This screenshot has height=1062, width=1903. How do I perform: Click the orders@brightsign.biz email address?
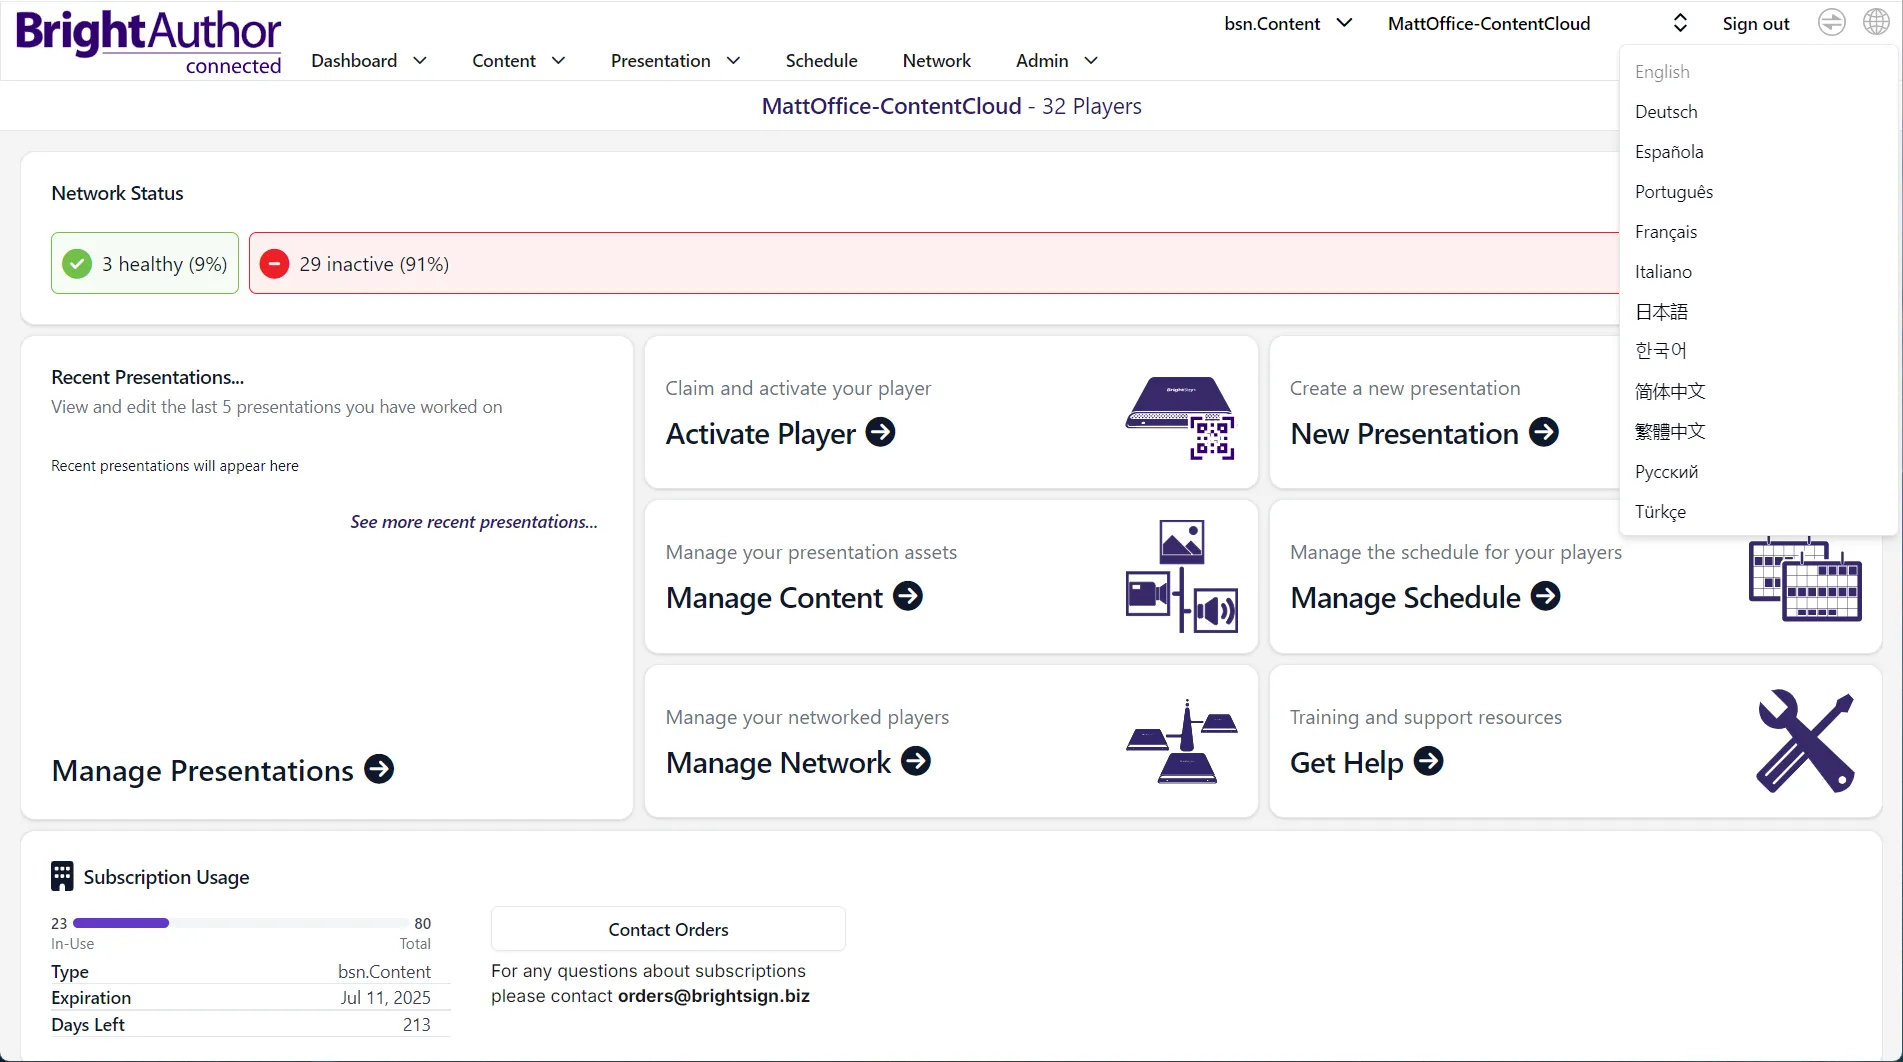tap(714, 996)
